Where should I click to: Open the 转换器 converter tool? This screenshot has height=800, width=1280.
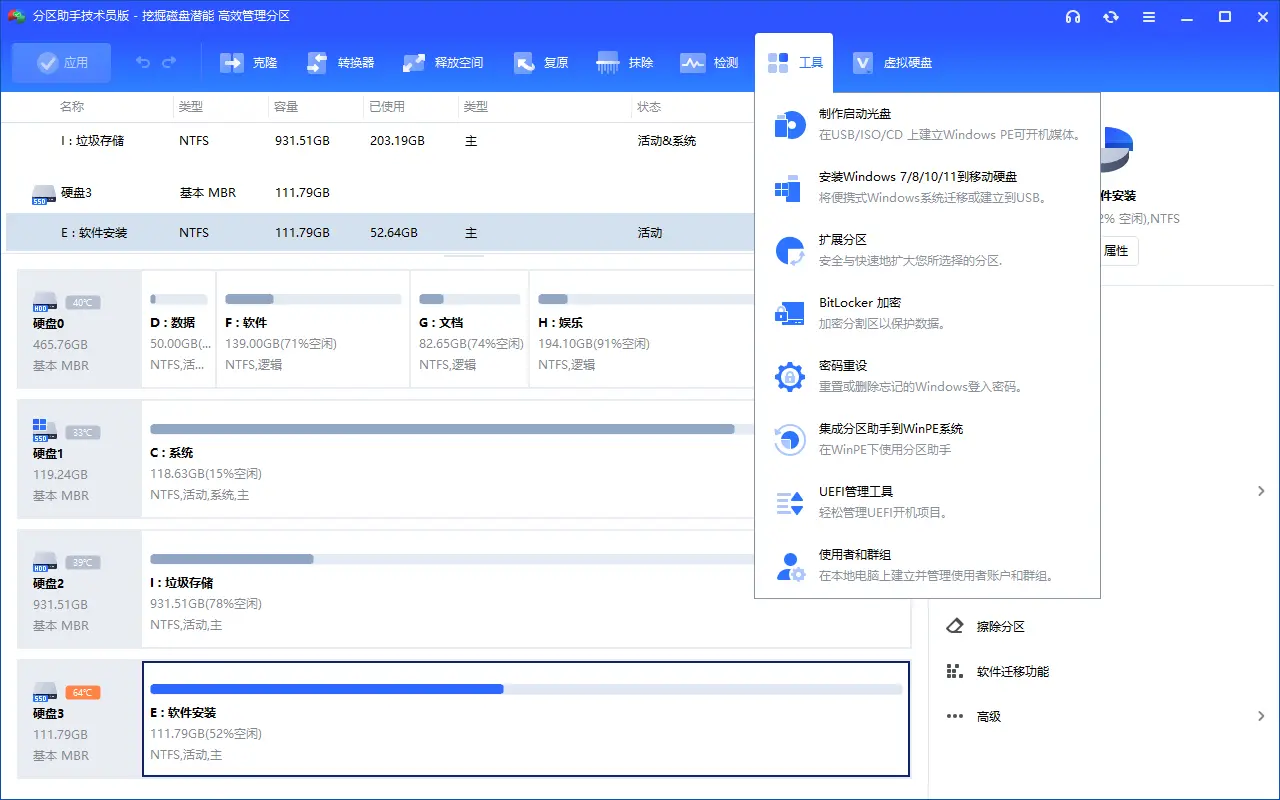(340, 63)
